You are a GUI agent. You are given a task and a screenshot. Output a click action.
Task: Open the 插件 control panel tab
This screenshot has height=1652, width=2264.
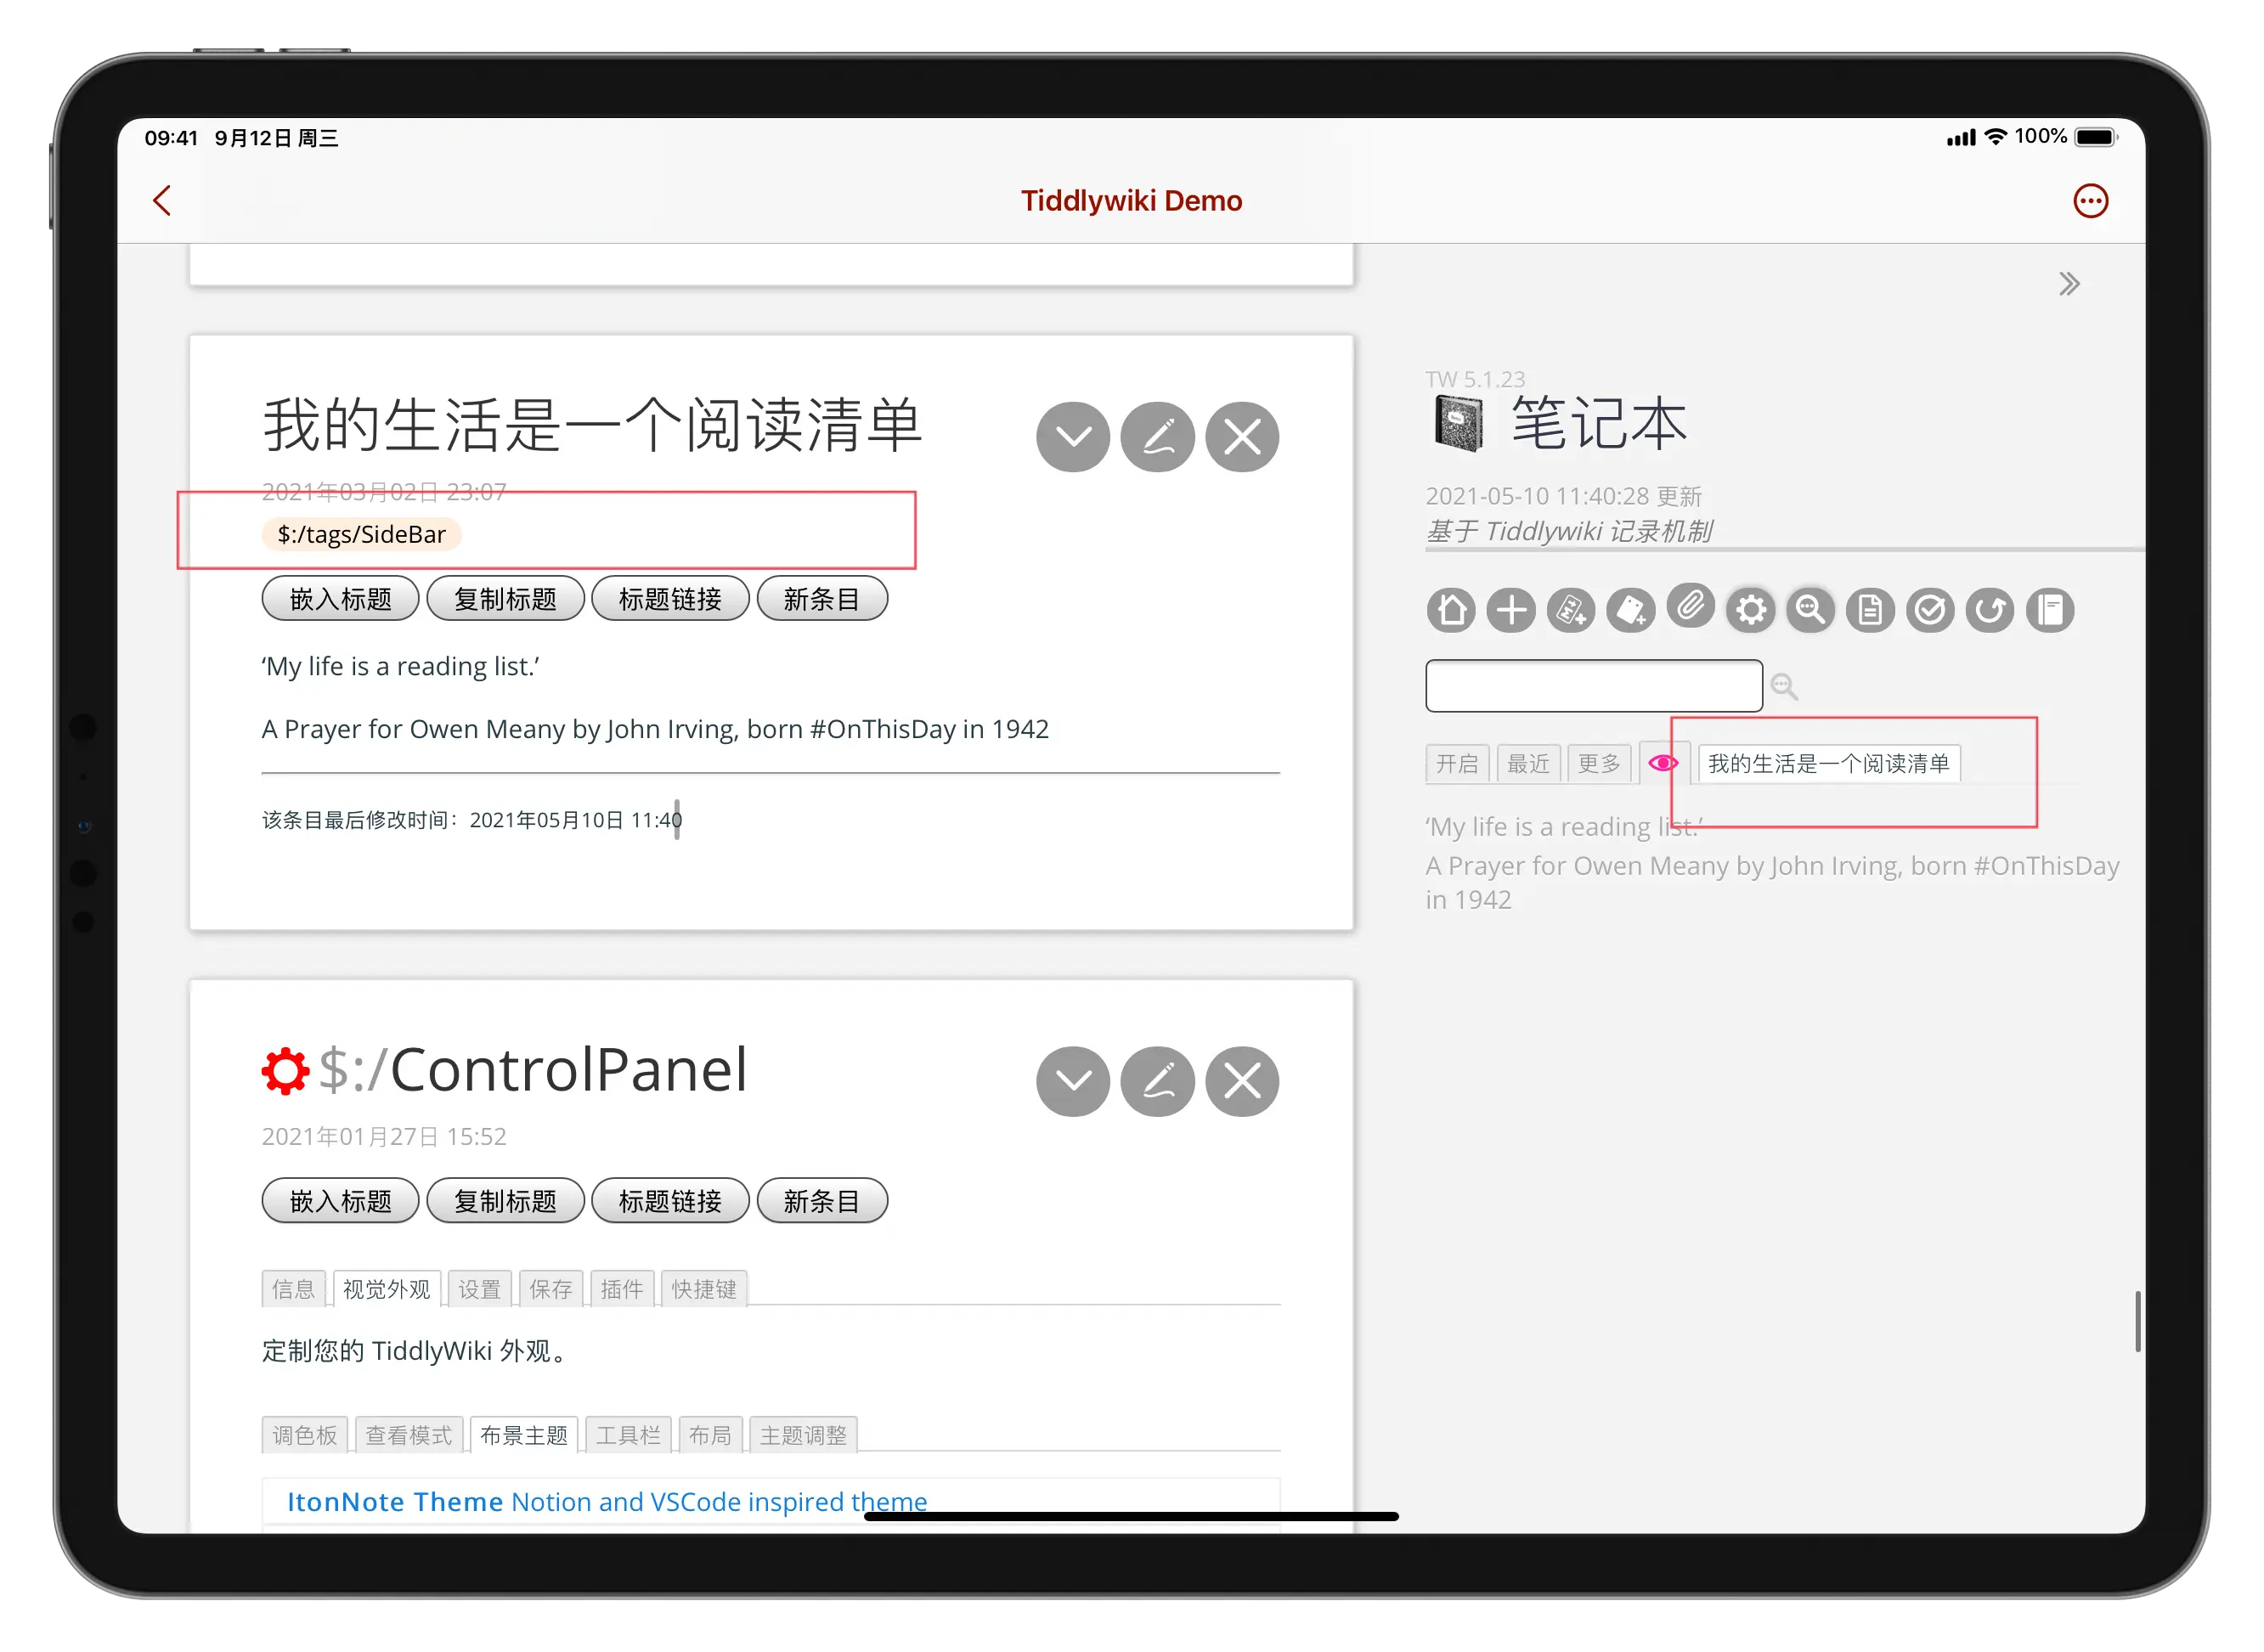click(x=621, y=1290)
